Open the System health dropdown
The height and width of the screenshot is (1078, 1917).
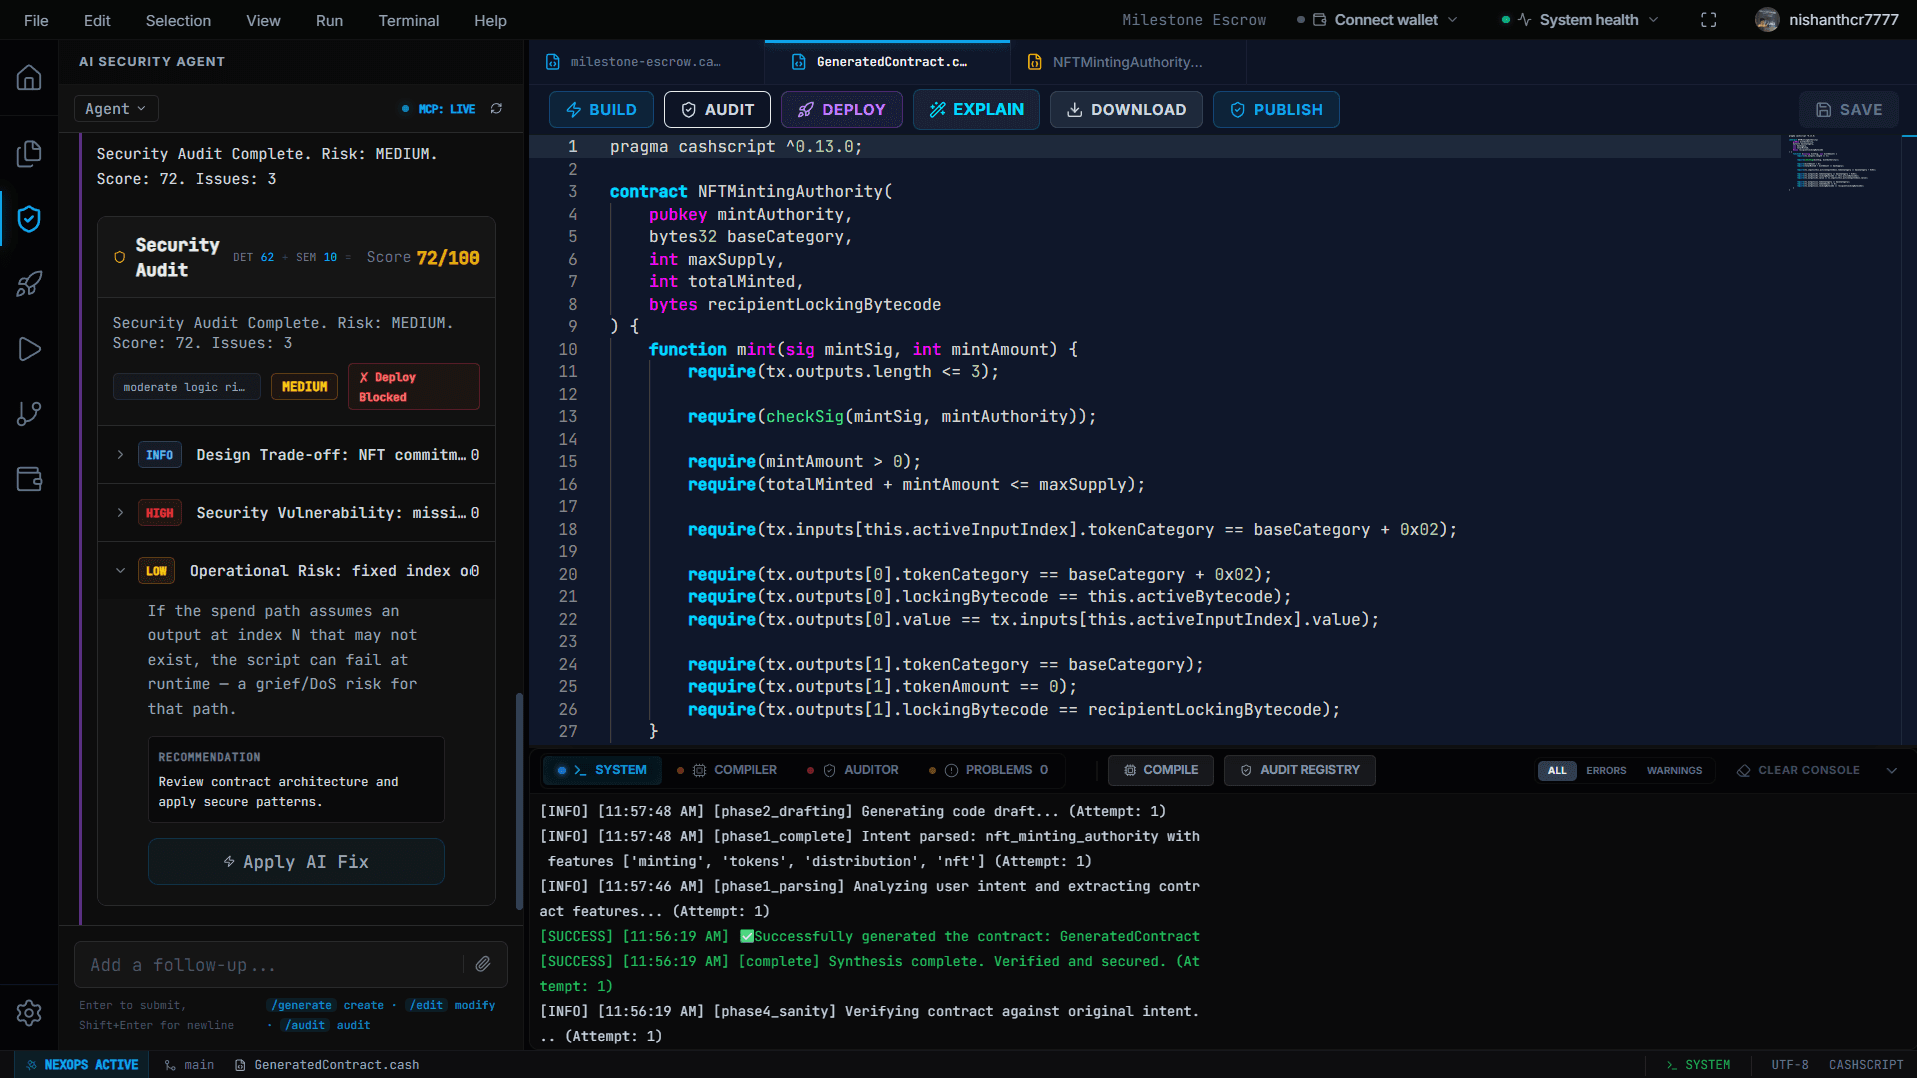click(x=1580, y=20)
